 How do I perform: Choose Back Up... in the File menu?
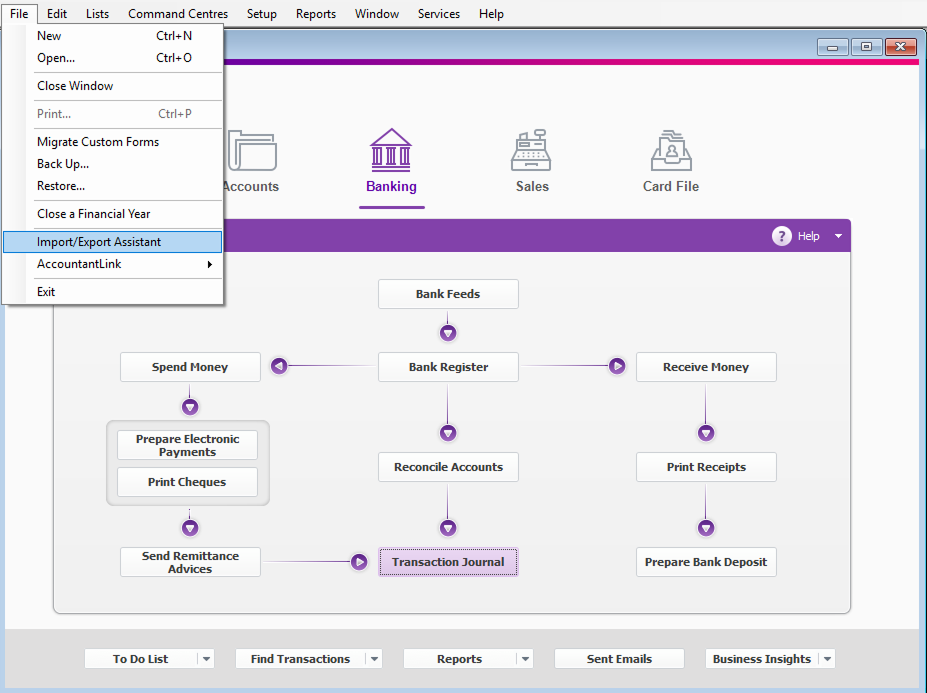coord(63,164)
